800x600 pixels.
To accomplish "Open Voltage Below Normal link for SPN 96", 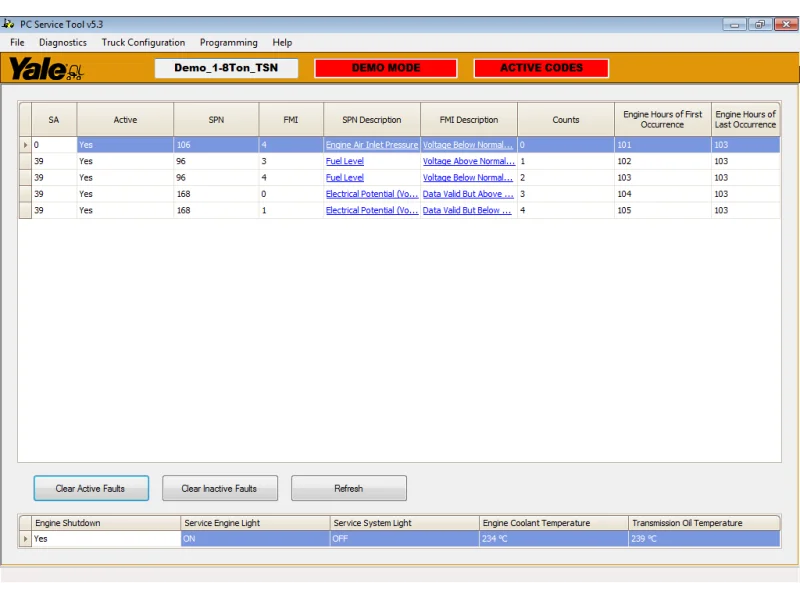I will (x=468, y=178).
